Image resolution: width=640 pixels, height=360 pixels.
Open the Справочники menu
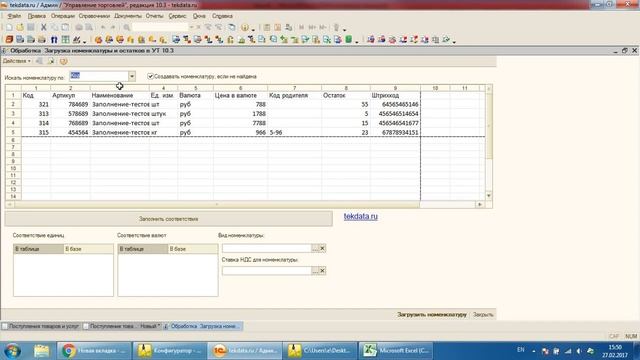coord(94,16)
